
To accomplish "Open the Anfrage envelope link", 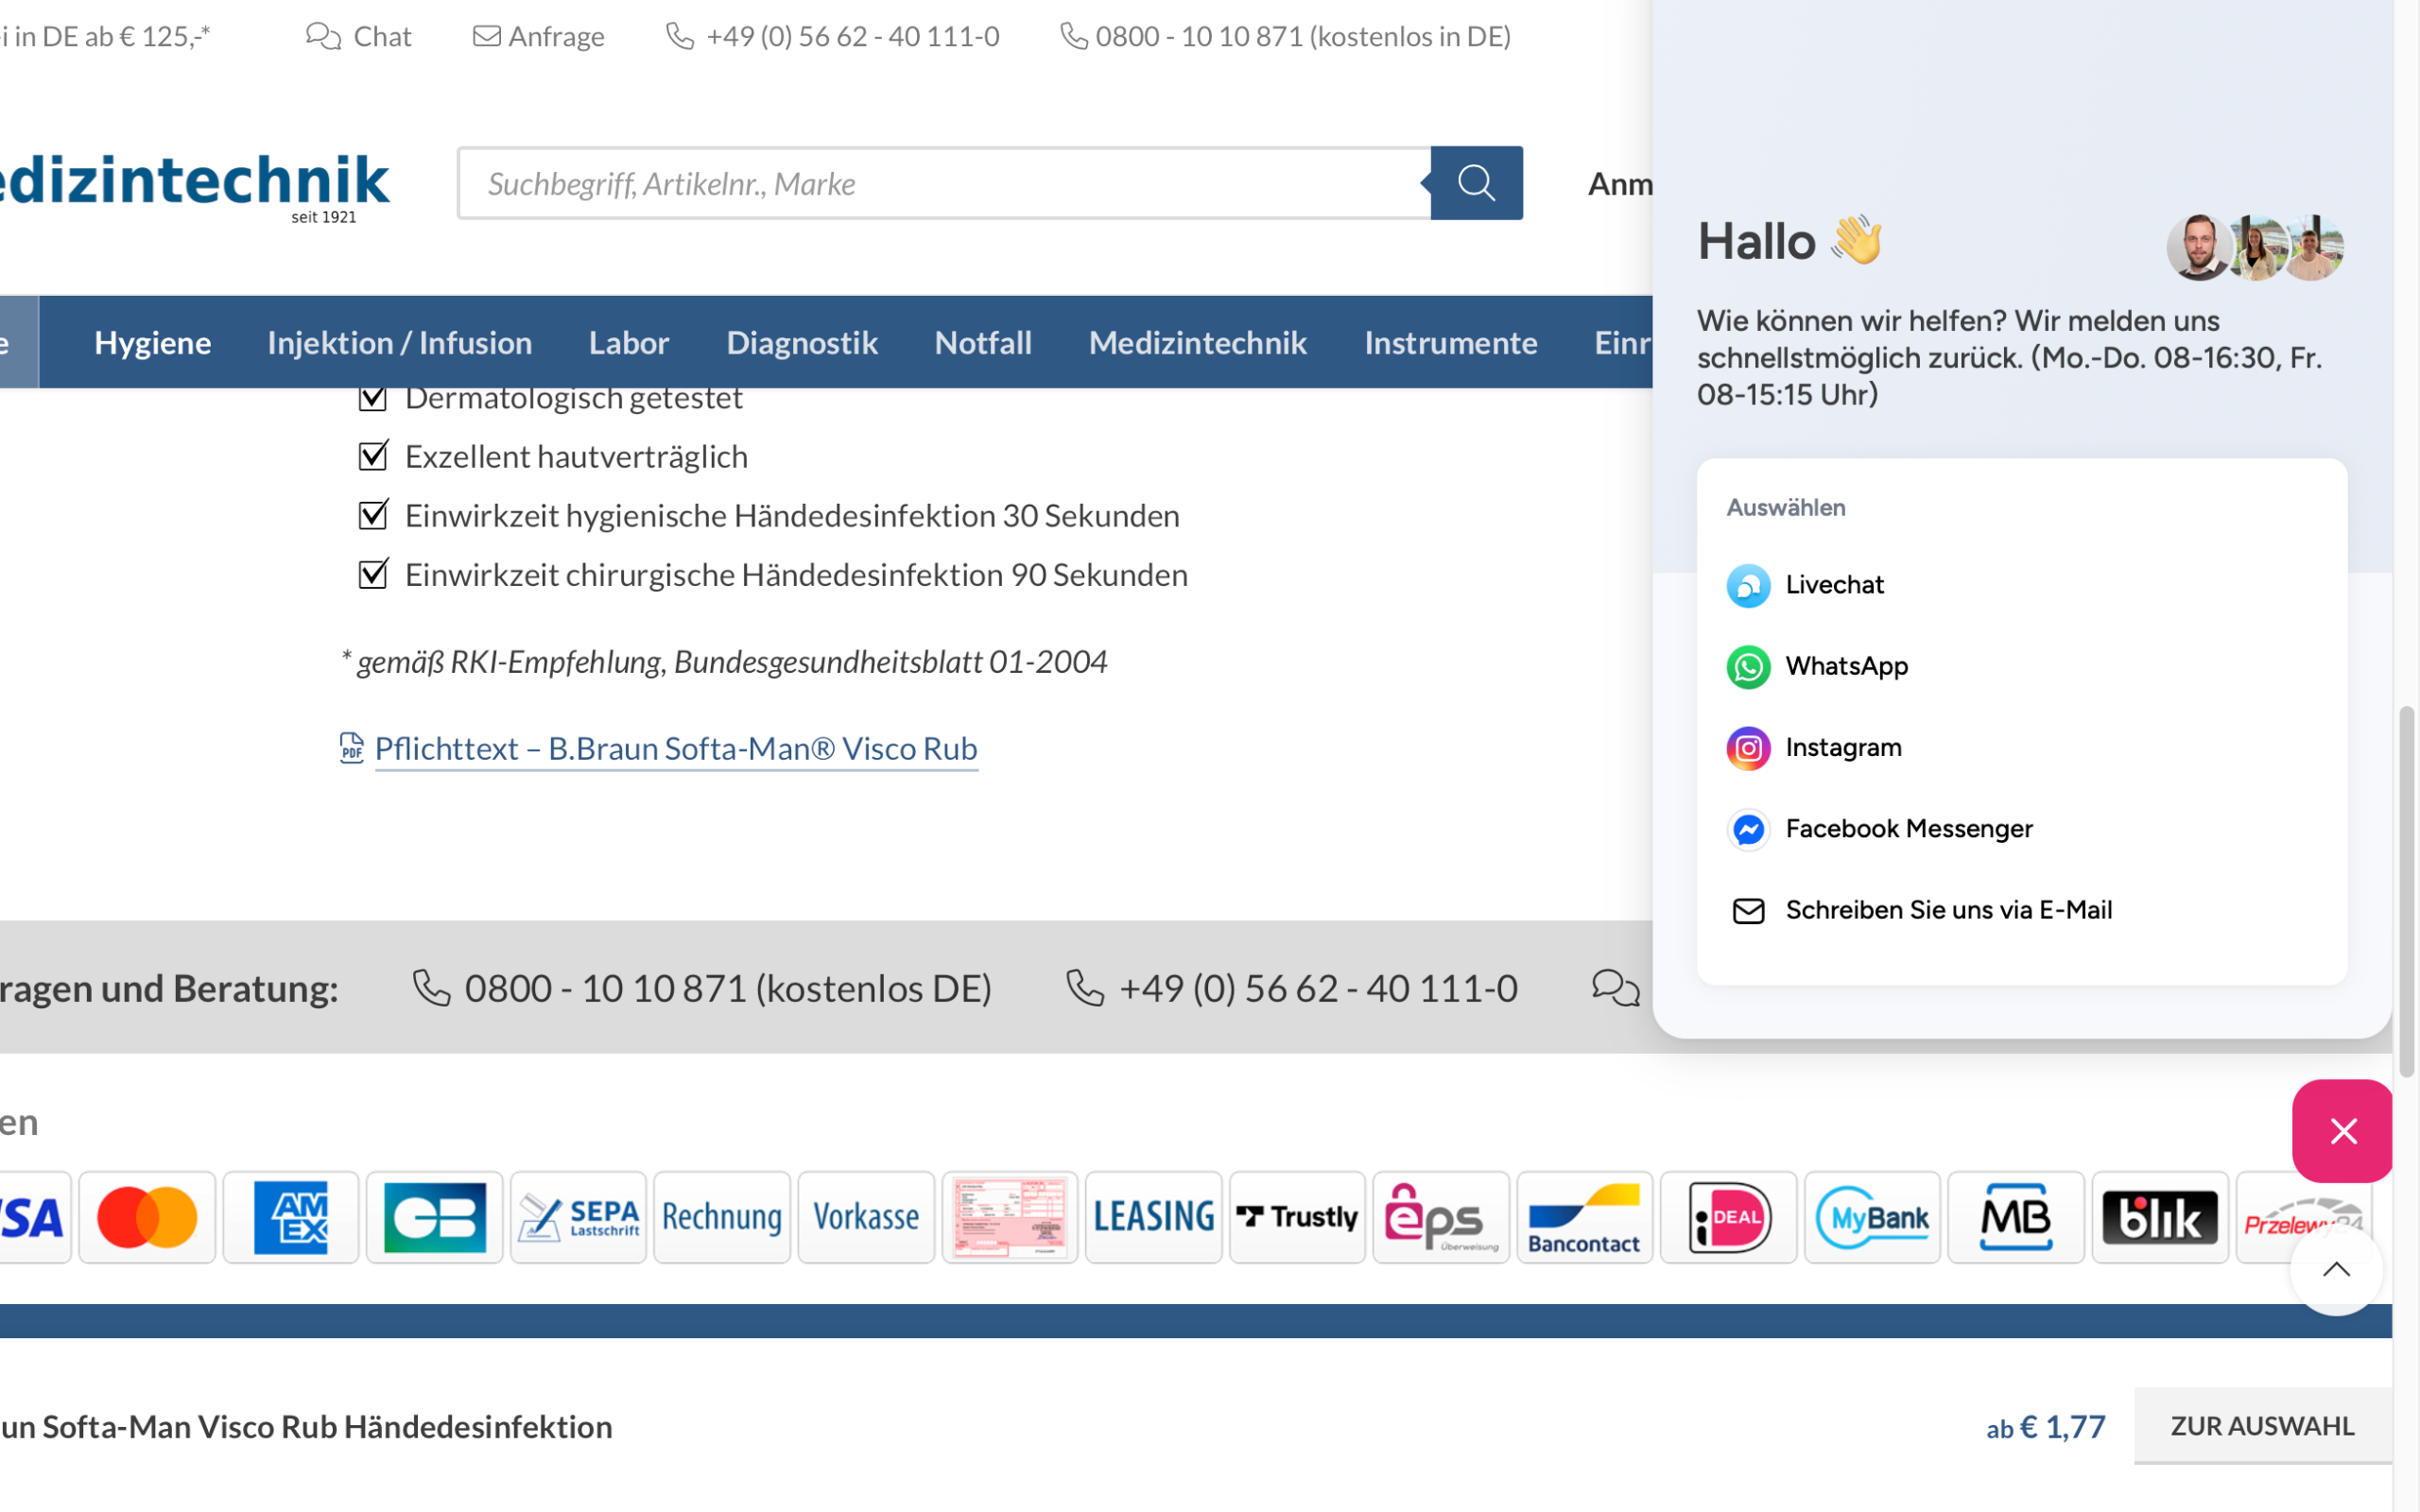I will [538, 37].
